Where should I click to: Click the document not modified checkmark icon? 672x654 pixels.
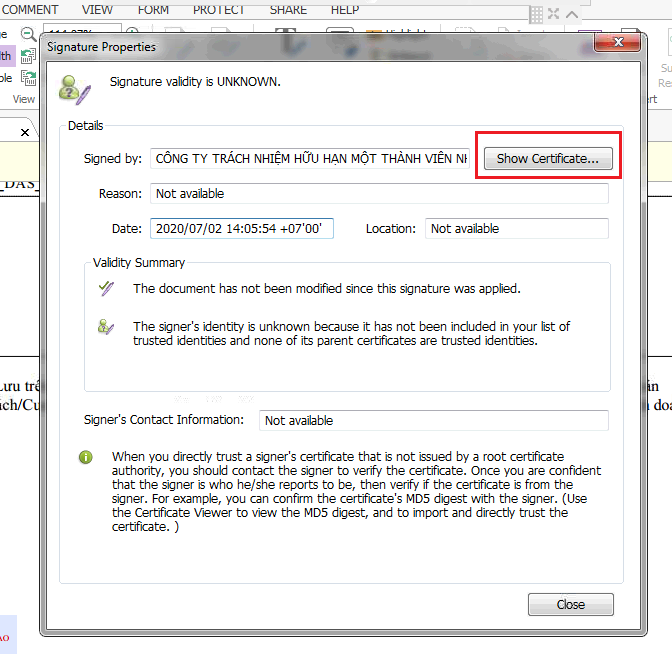pyautogui.click(x=106, y=288)
